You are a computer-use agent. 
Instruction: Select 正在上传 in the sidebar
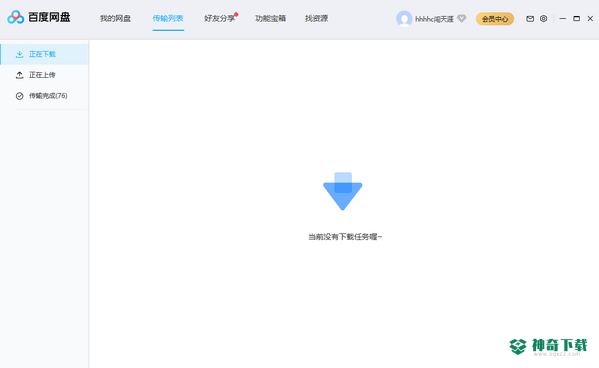click(45, 75)
